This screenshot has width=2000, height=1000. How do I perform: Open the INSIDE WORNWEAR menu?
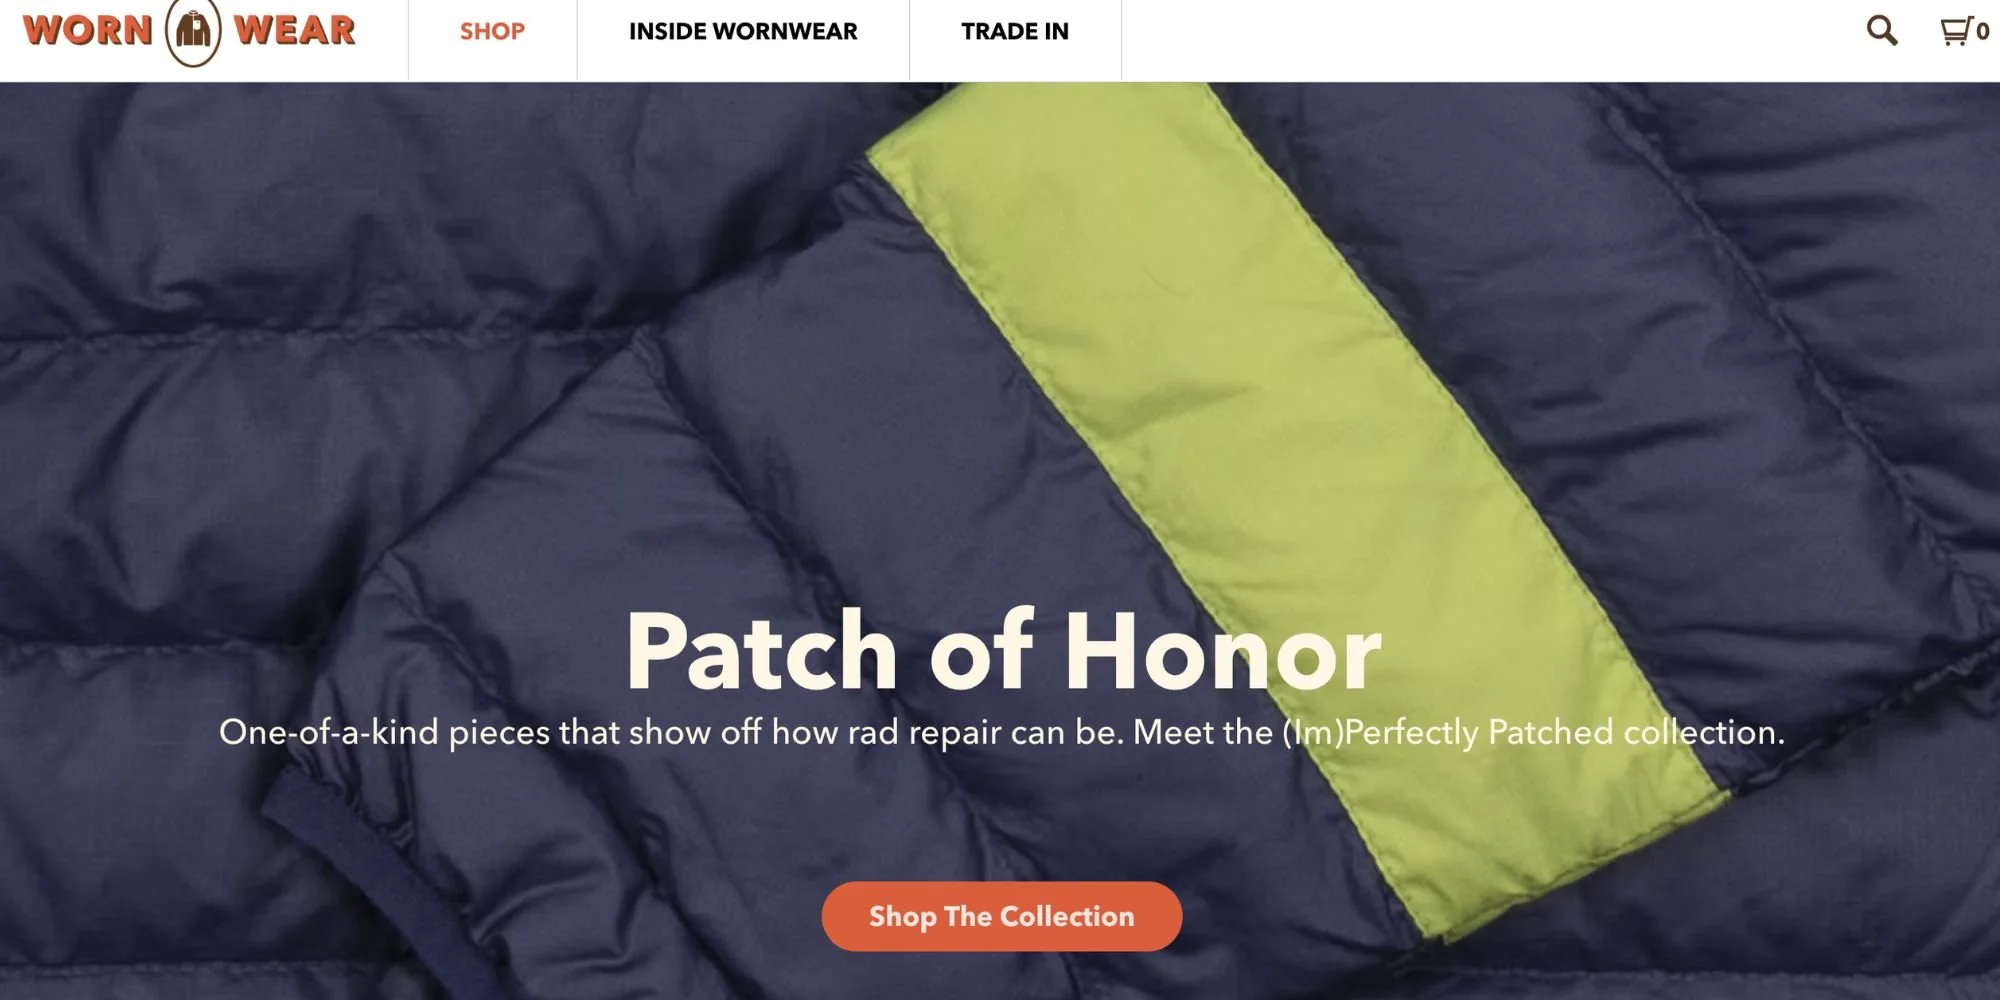coord(743,32)
